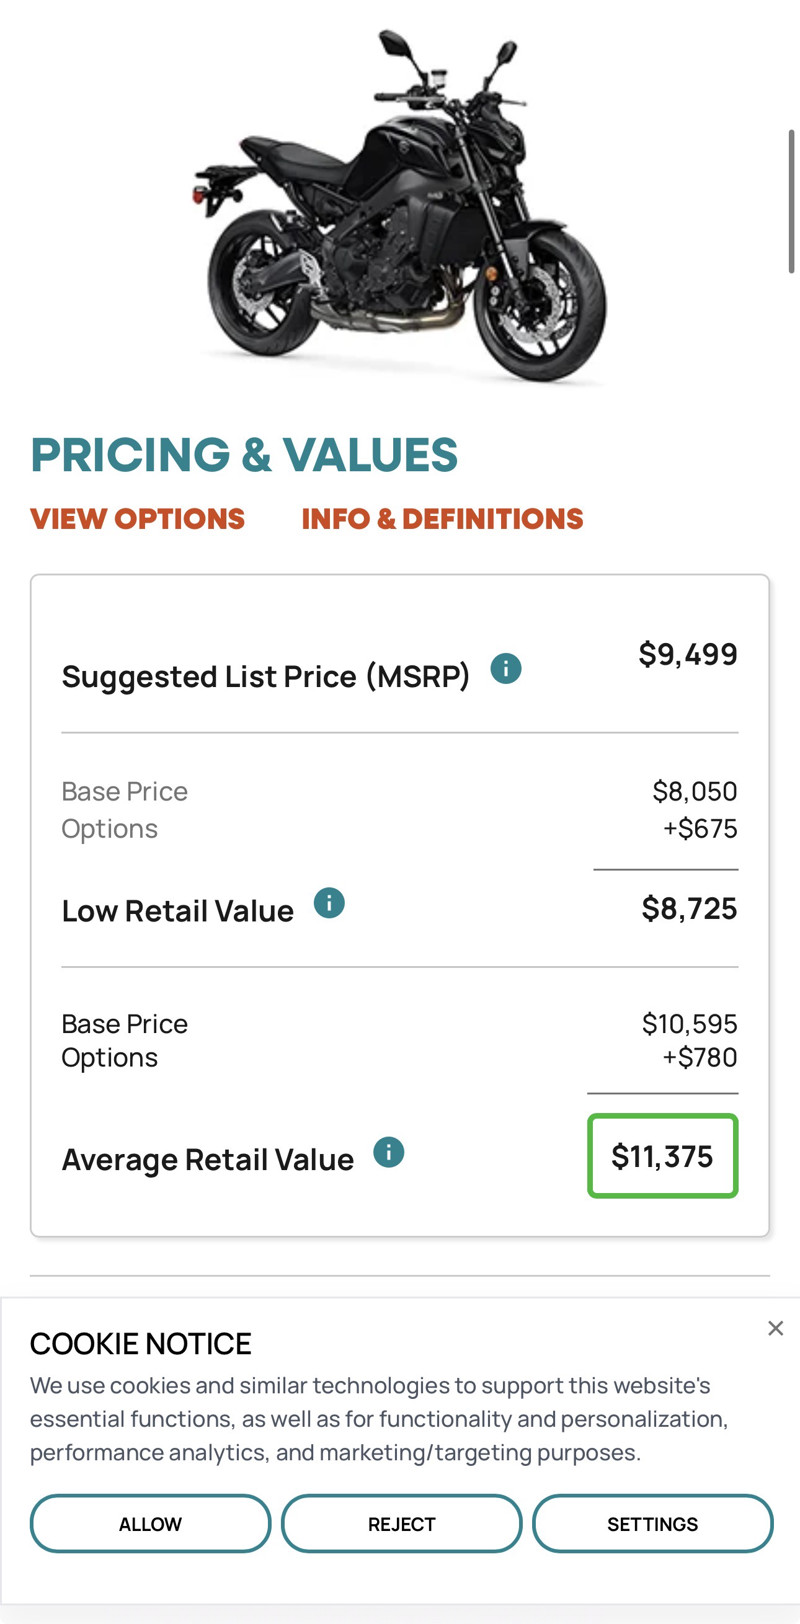Click the $8,725 low retail value amount

[689, 909]
